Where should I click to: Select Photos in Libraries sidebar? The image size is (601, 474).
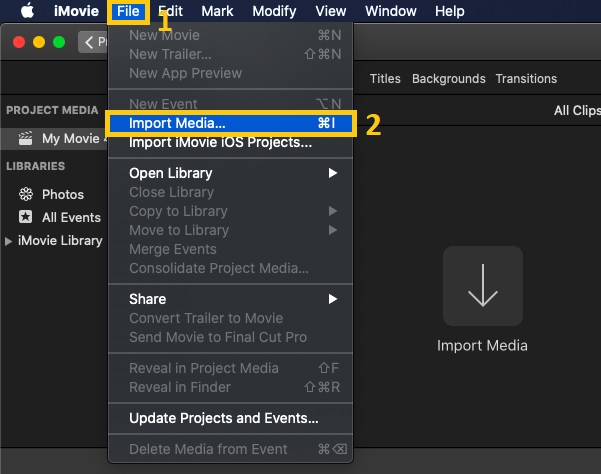click(63, 195)
